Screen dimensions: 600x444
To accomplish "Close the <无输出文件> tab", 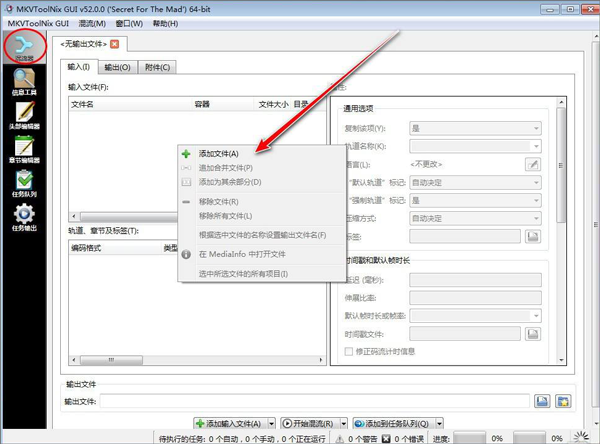I will (x=114, y=44).
